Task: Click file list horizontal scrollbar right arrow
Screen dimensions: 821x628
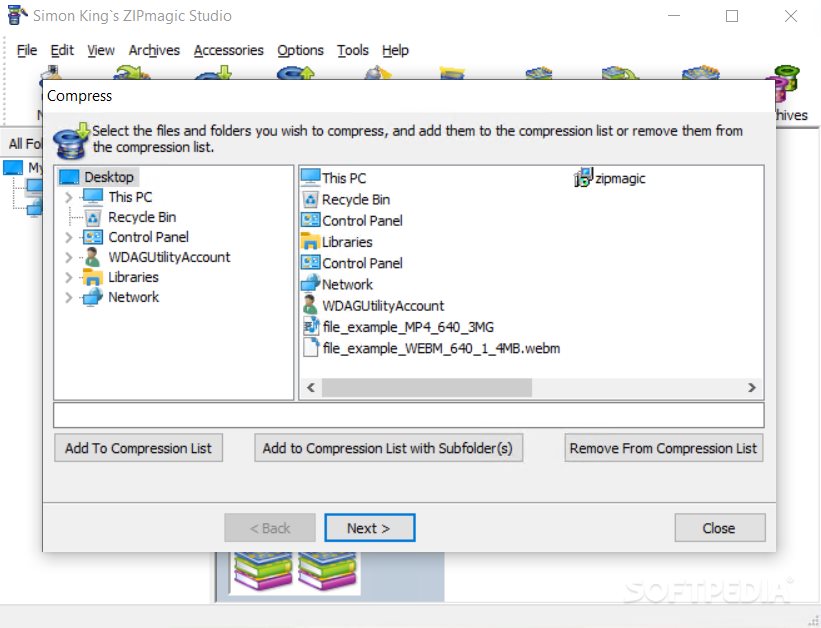Action: [x=752, y=388]
